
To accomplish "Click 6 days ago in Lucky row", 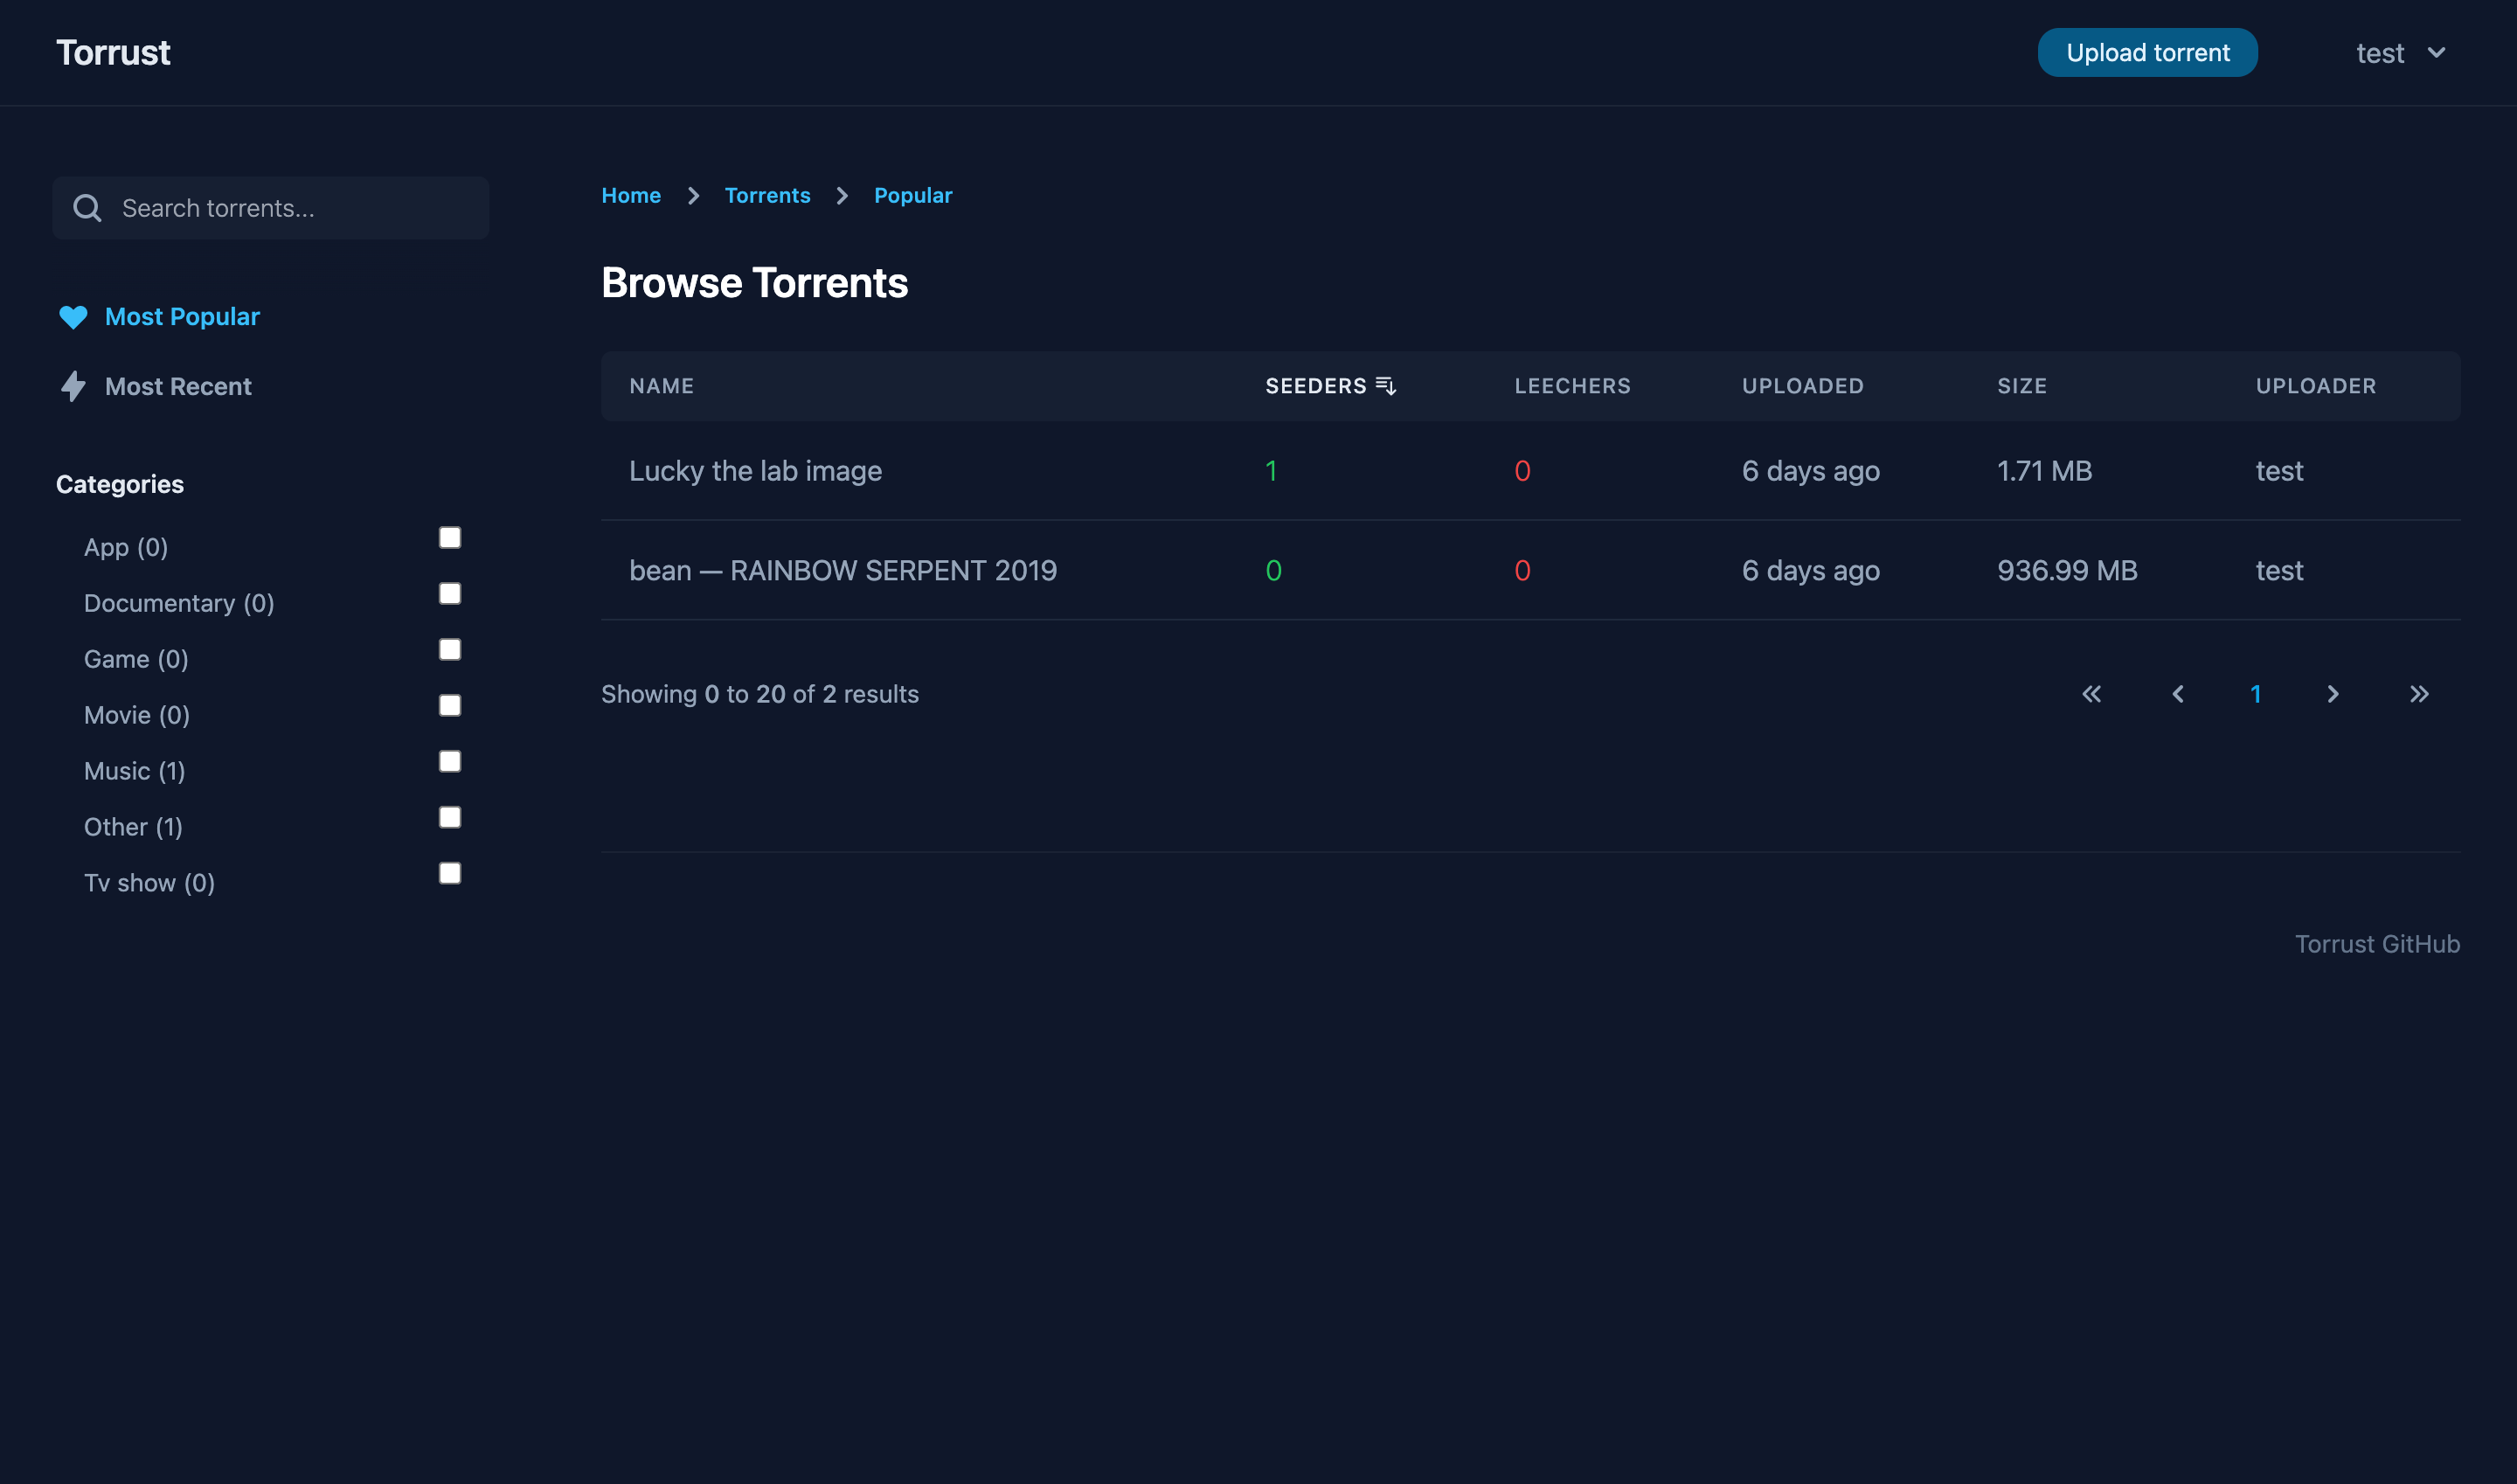I will (x=1811, y=471).
